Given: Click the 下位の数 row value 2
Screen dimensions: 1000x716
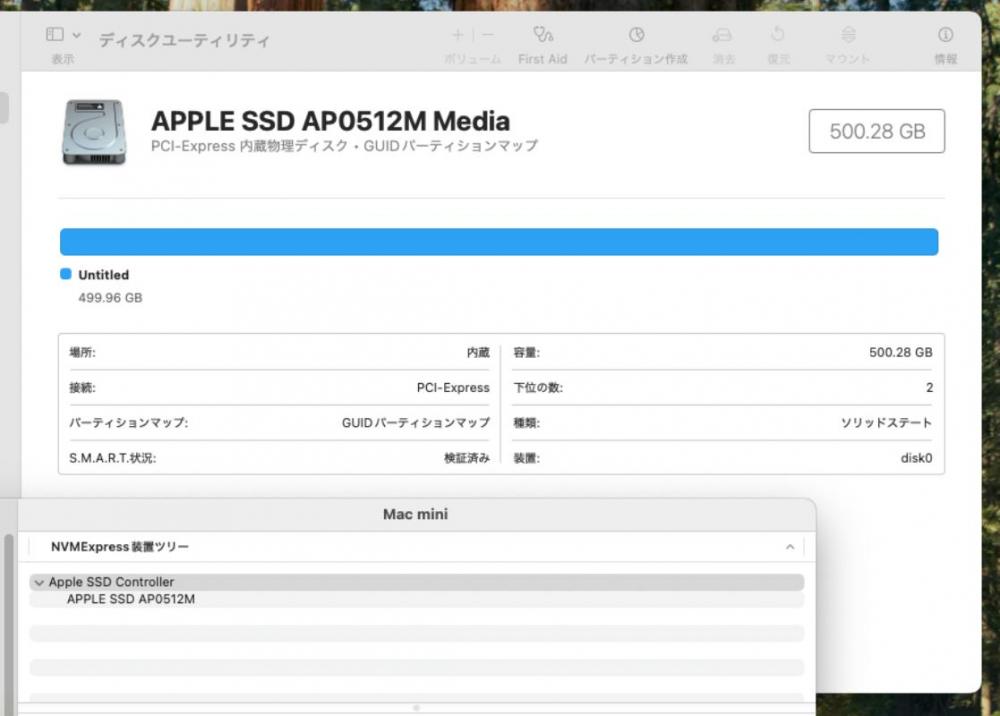Looking at the screenshot, I should point(929,388).
